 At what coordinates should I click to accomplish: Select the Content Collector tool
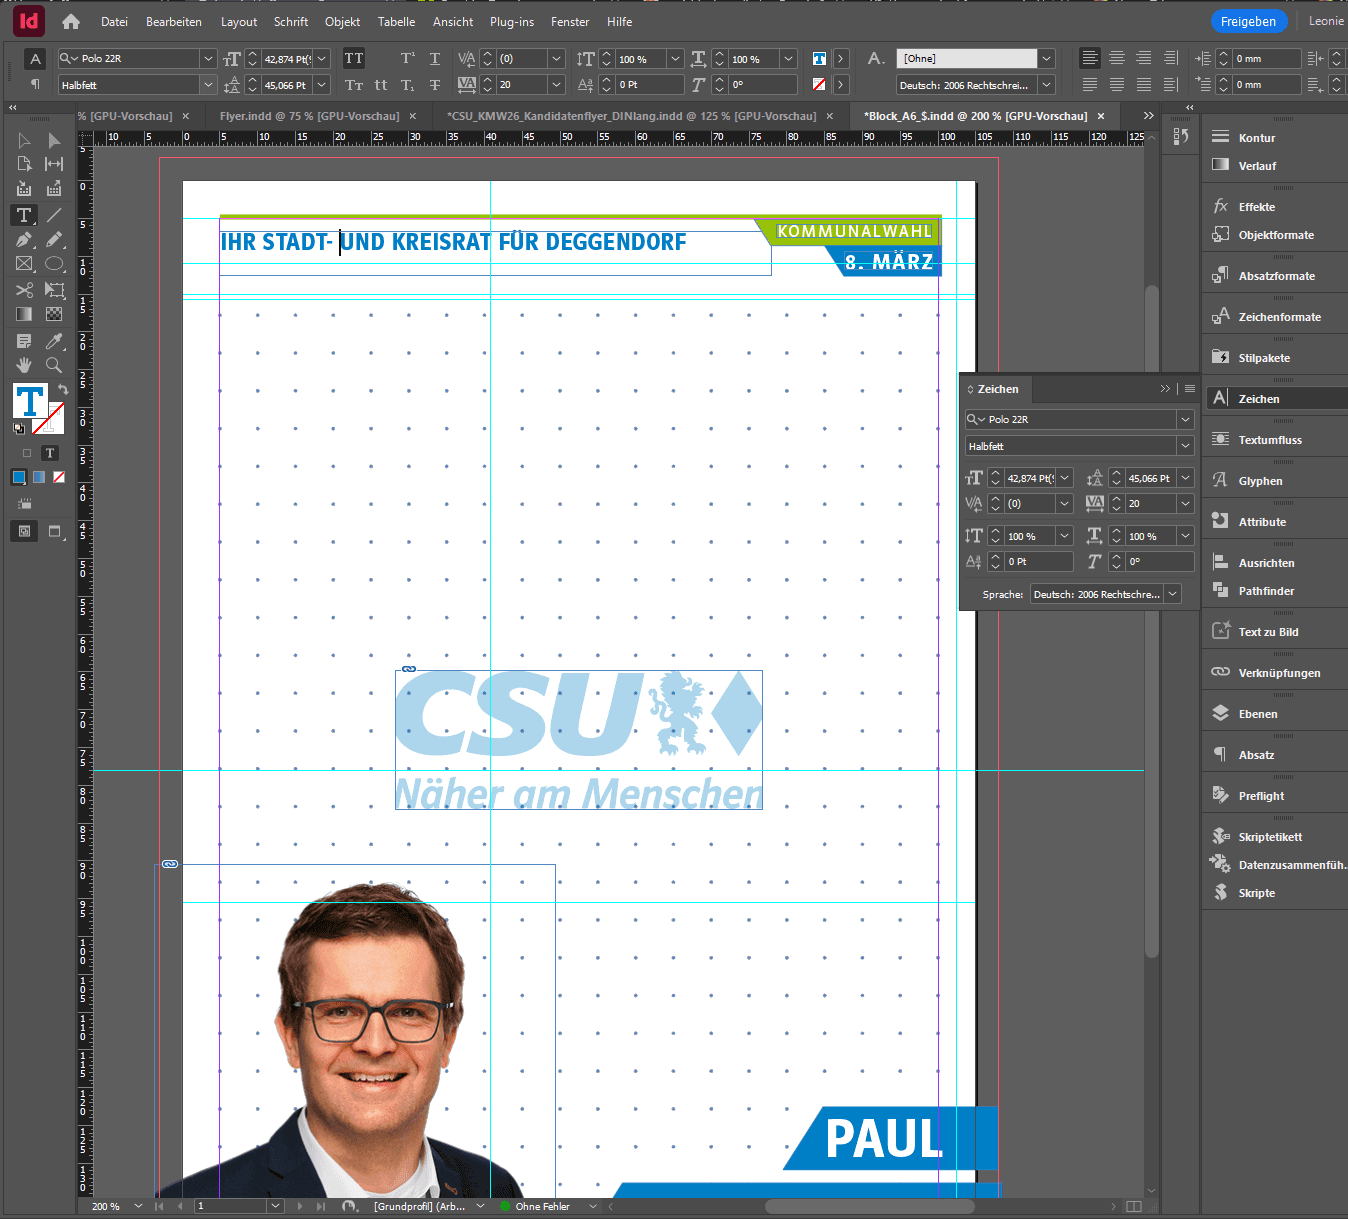click(x=24, y=188)
